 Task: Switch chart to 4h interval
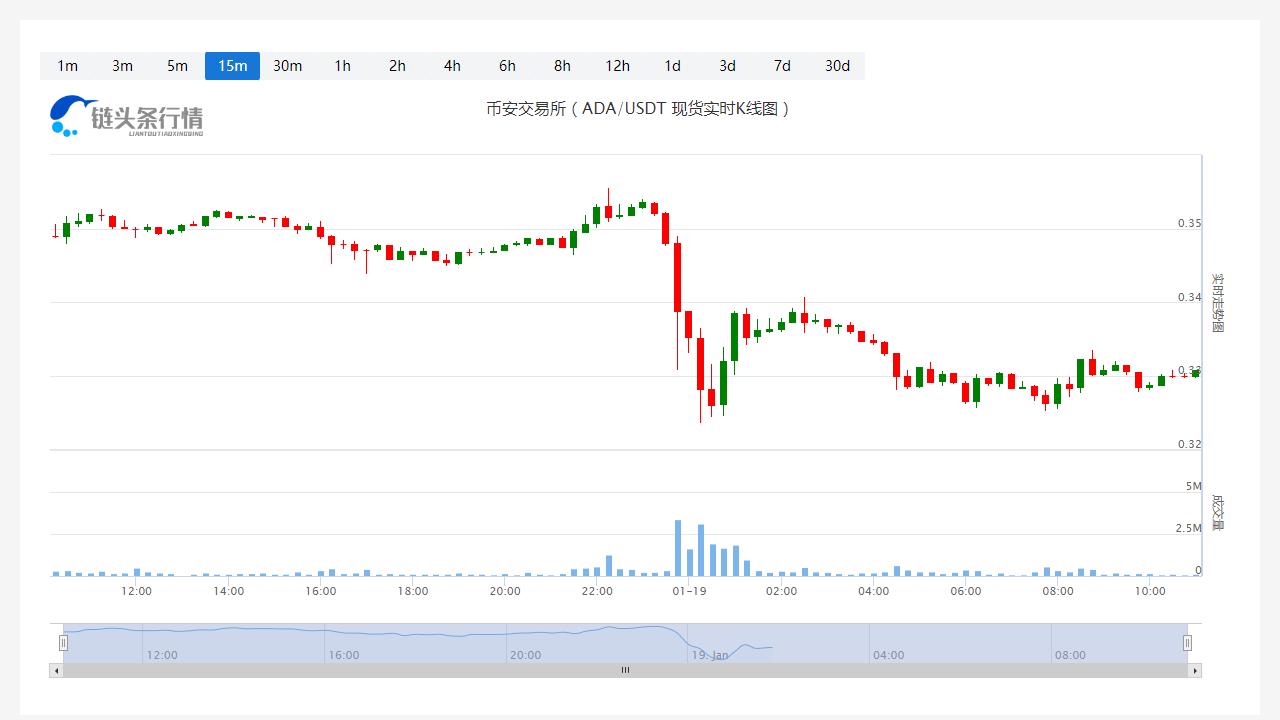click(452, 66)
